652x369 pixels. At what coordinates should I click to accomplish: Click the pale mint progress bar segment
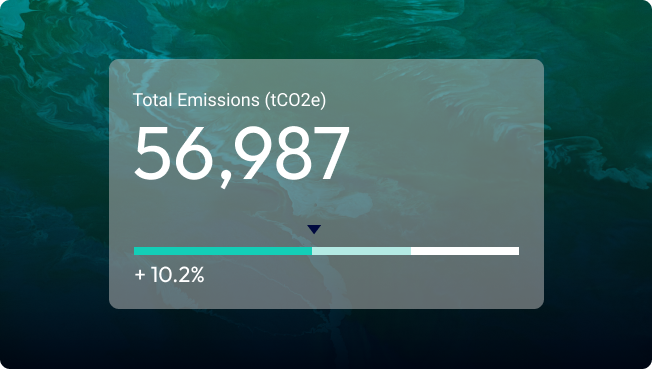point(361,251)
